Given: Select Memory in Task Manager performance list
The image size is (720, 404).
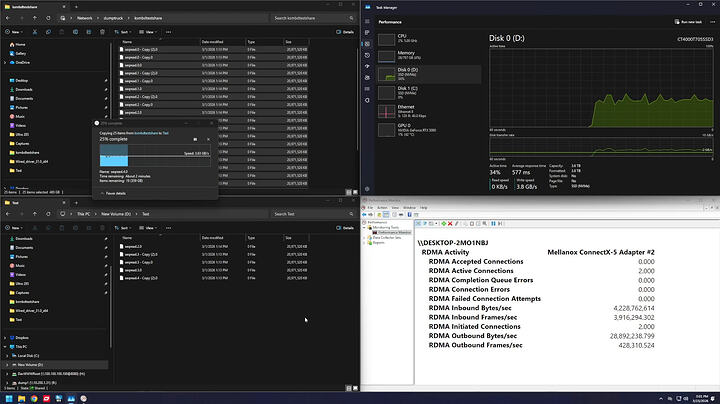Looking at the screenshot, I should (429, 56).
